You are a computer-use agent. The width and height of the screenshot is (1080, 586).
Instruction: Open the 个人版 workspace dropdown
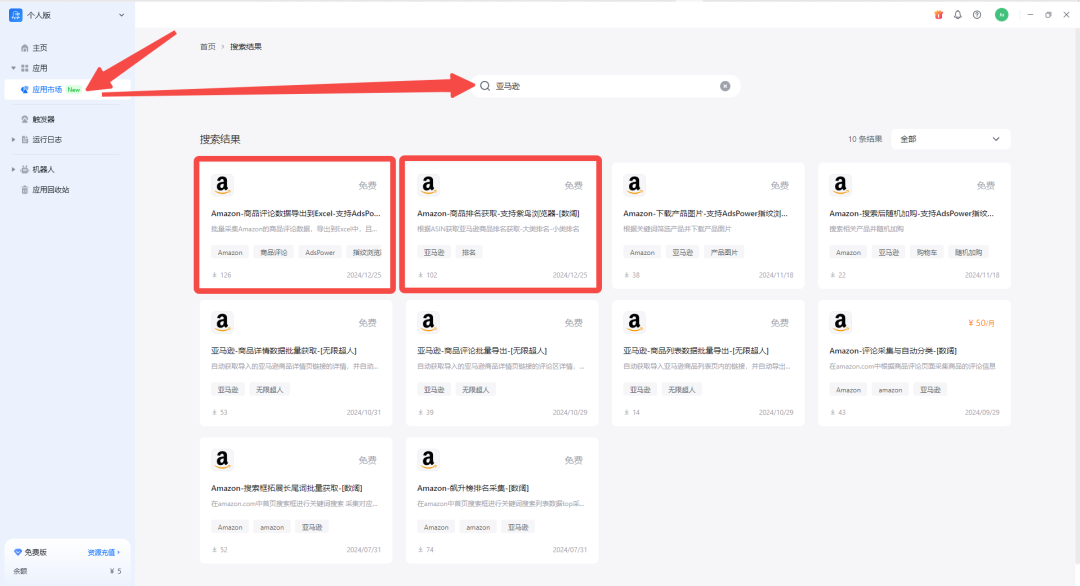click(x=121, y=15)
